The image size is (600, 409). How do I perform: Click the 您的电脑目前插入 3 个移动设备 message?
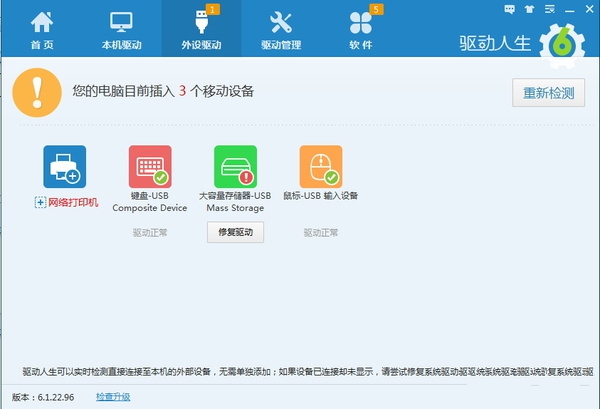pyautogui.click(x=163, y=91)
